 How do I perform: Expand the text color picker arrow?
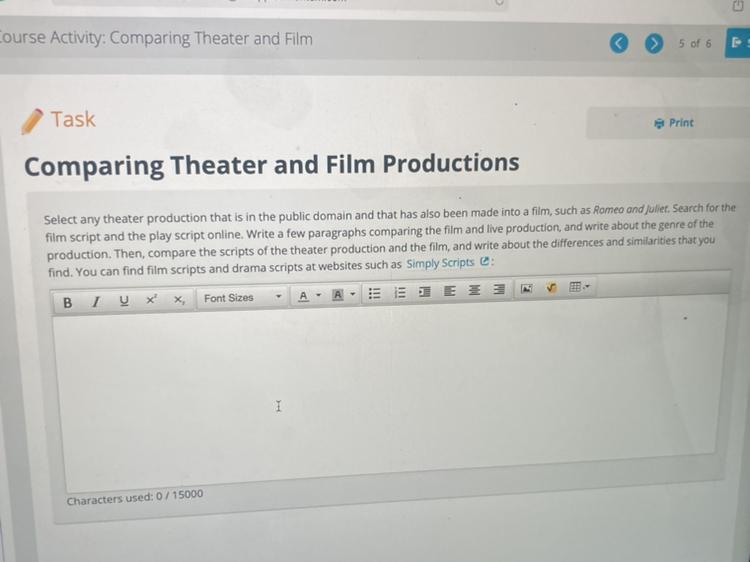coord(319,295)
